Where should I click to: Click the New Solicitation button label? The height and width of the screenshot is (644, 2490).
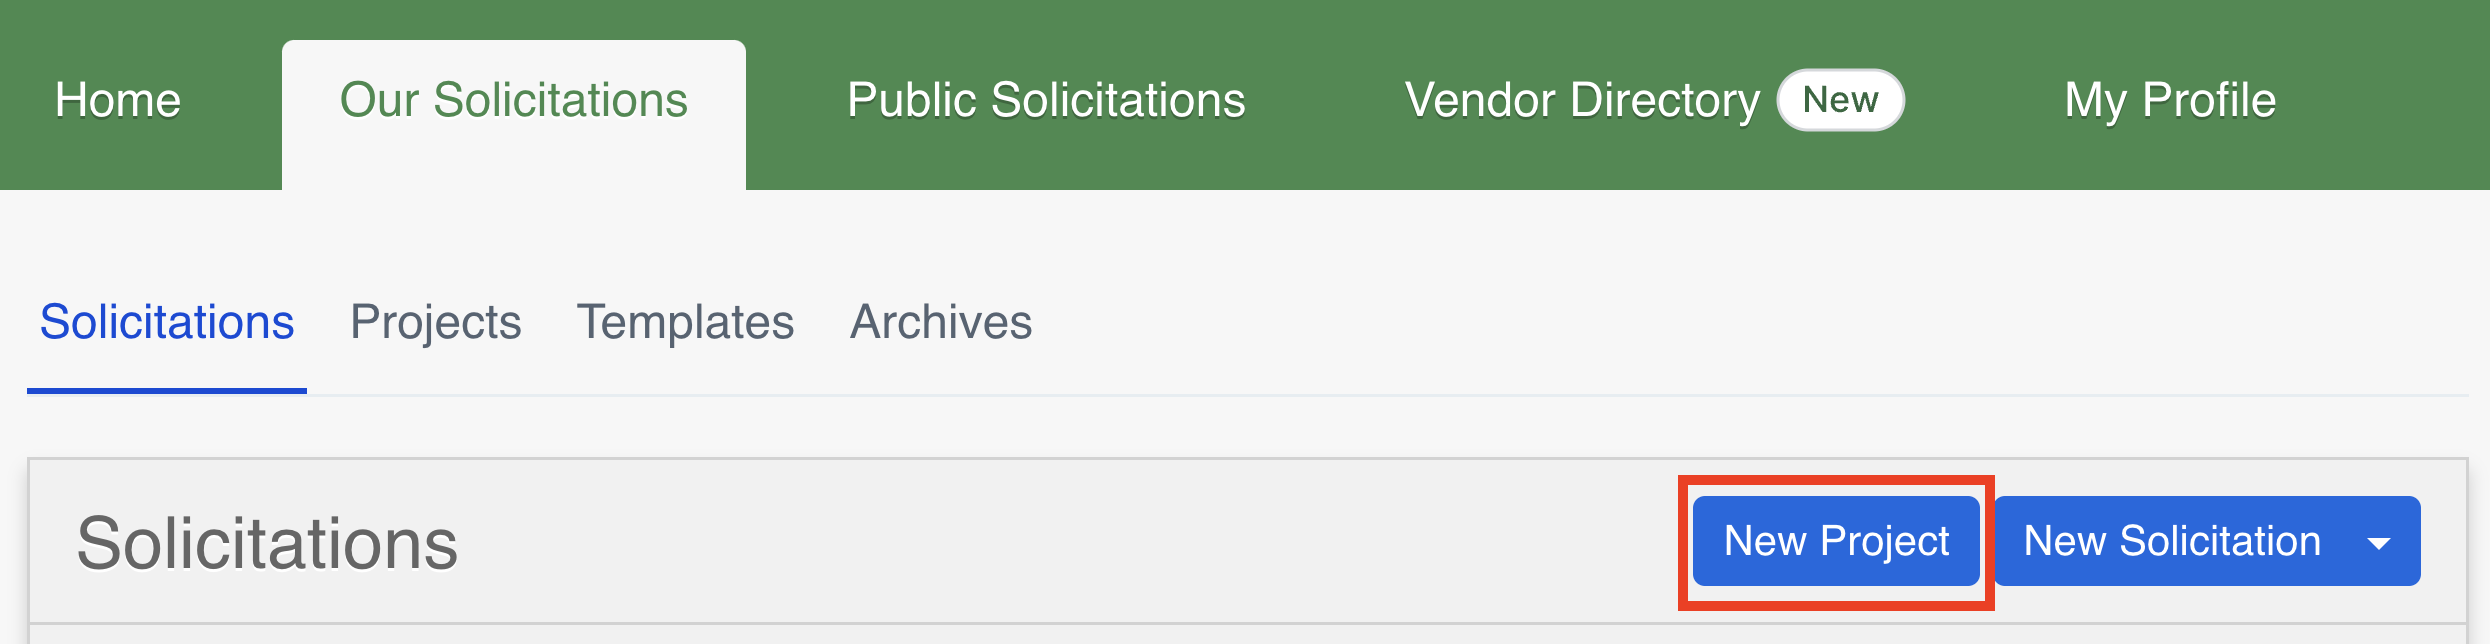pos(2171,541)
